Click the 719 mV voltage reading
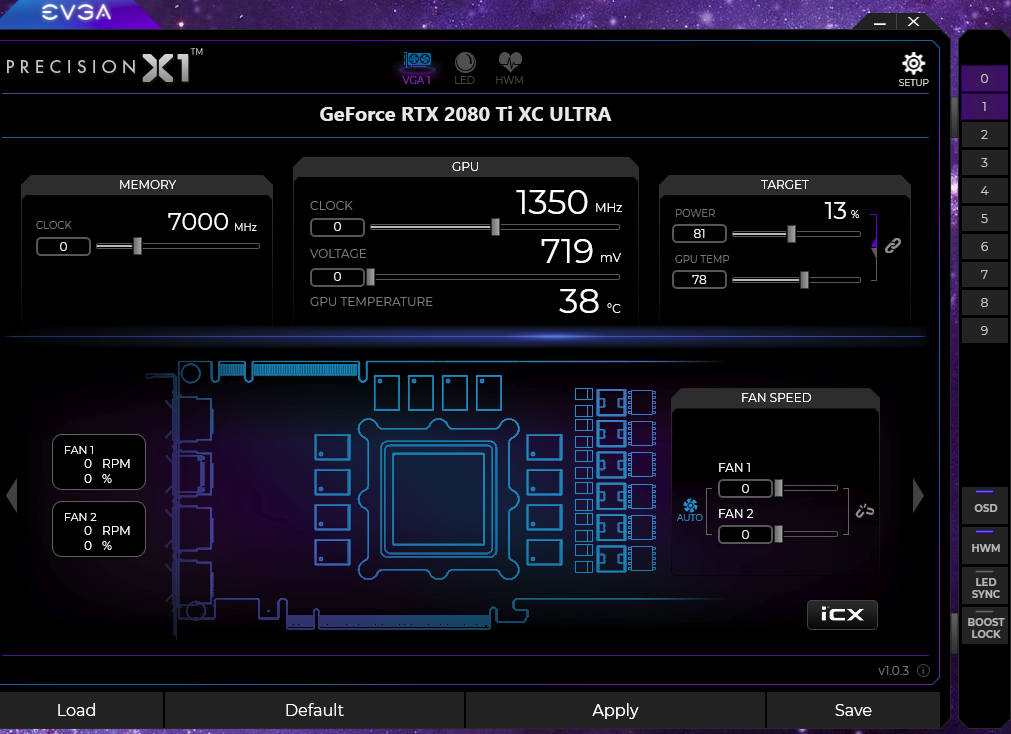 click(580, 252)
